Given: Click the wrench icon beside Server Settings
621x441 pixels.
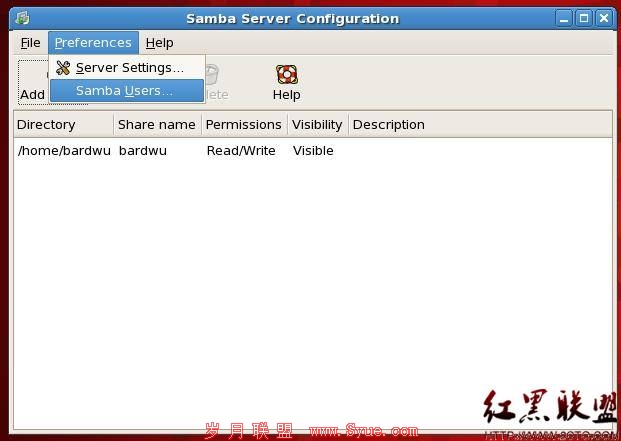Looking at the screenshot, I should [x=63, y=68].
